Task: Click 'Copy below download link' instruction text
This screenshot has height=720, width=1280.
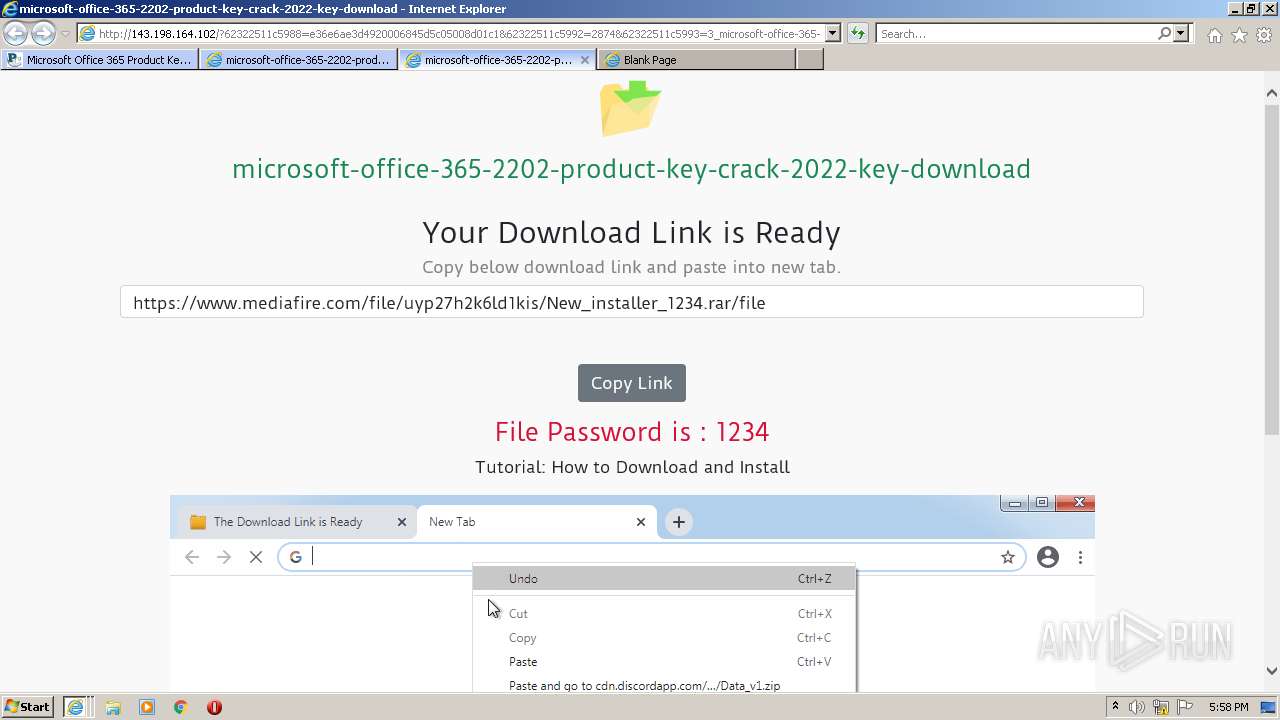Action: coord(631,267)
